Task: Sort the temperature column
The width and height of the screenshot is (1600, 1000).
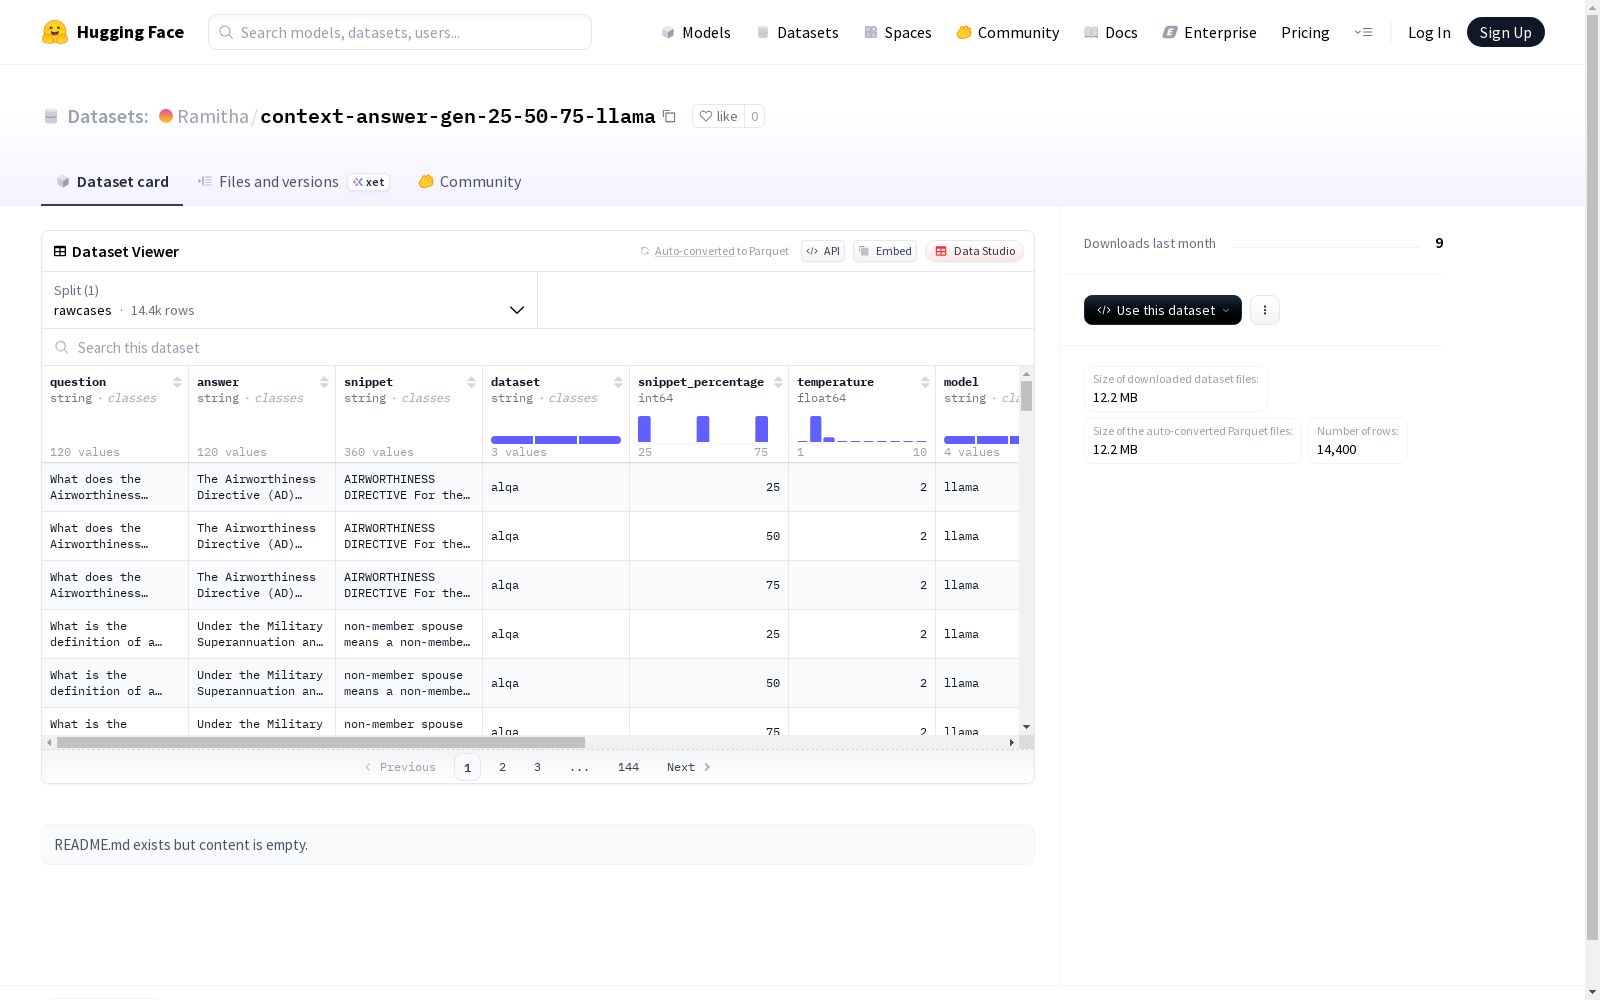Action: [925, 382]
